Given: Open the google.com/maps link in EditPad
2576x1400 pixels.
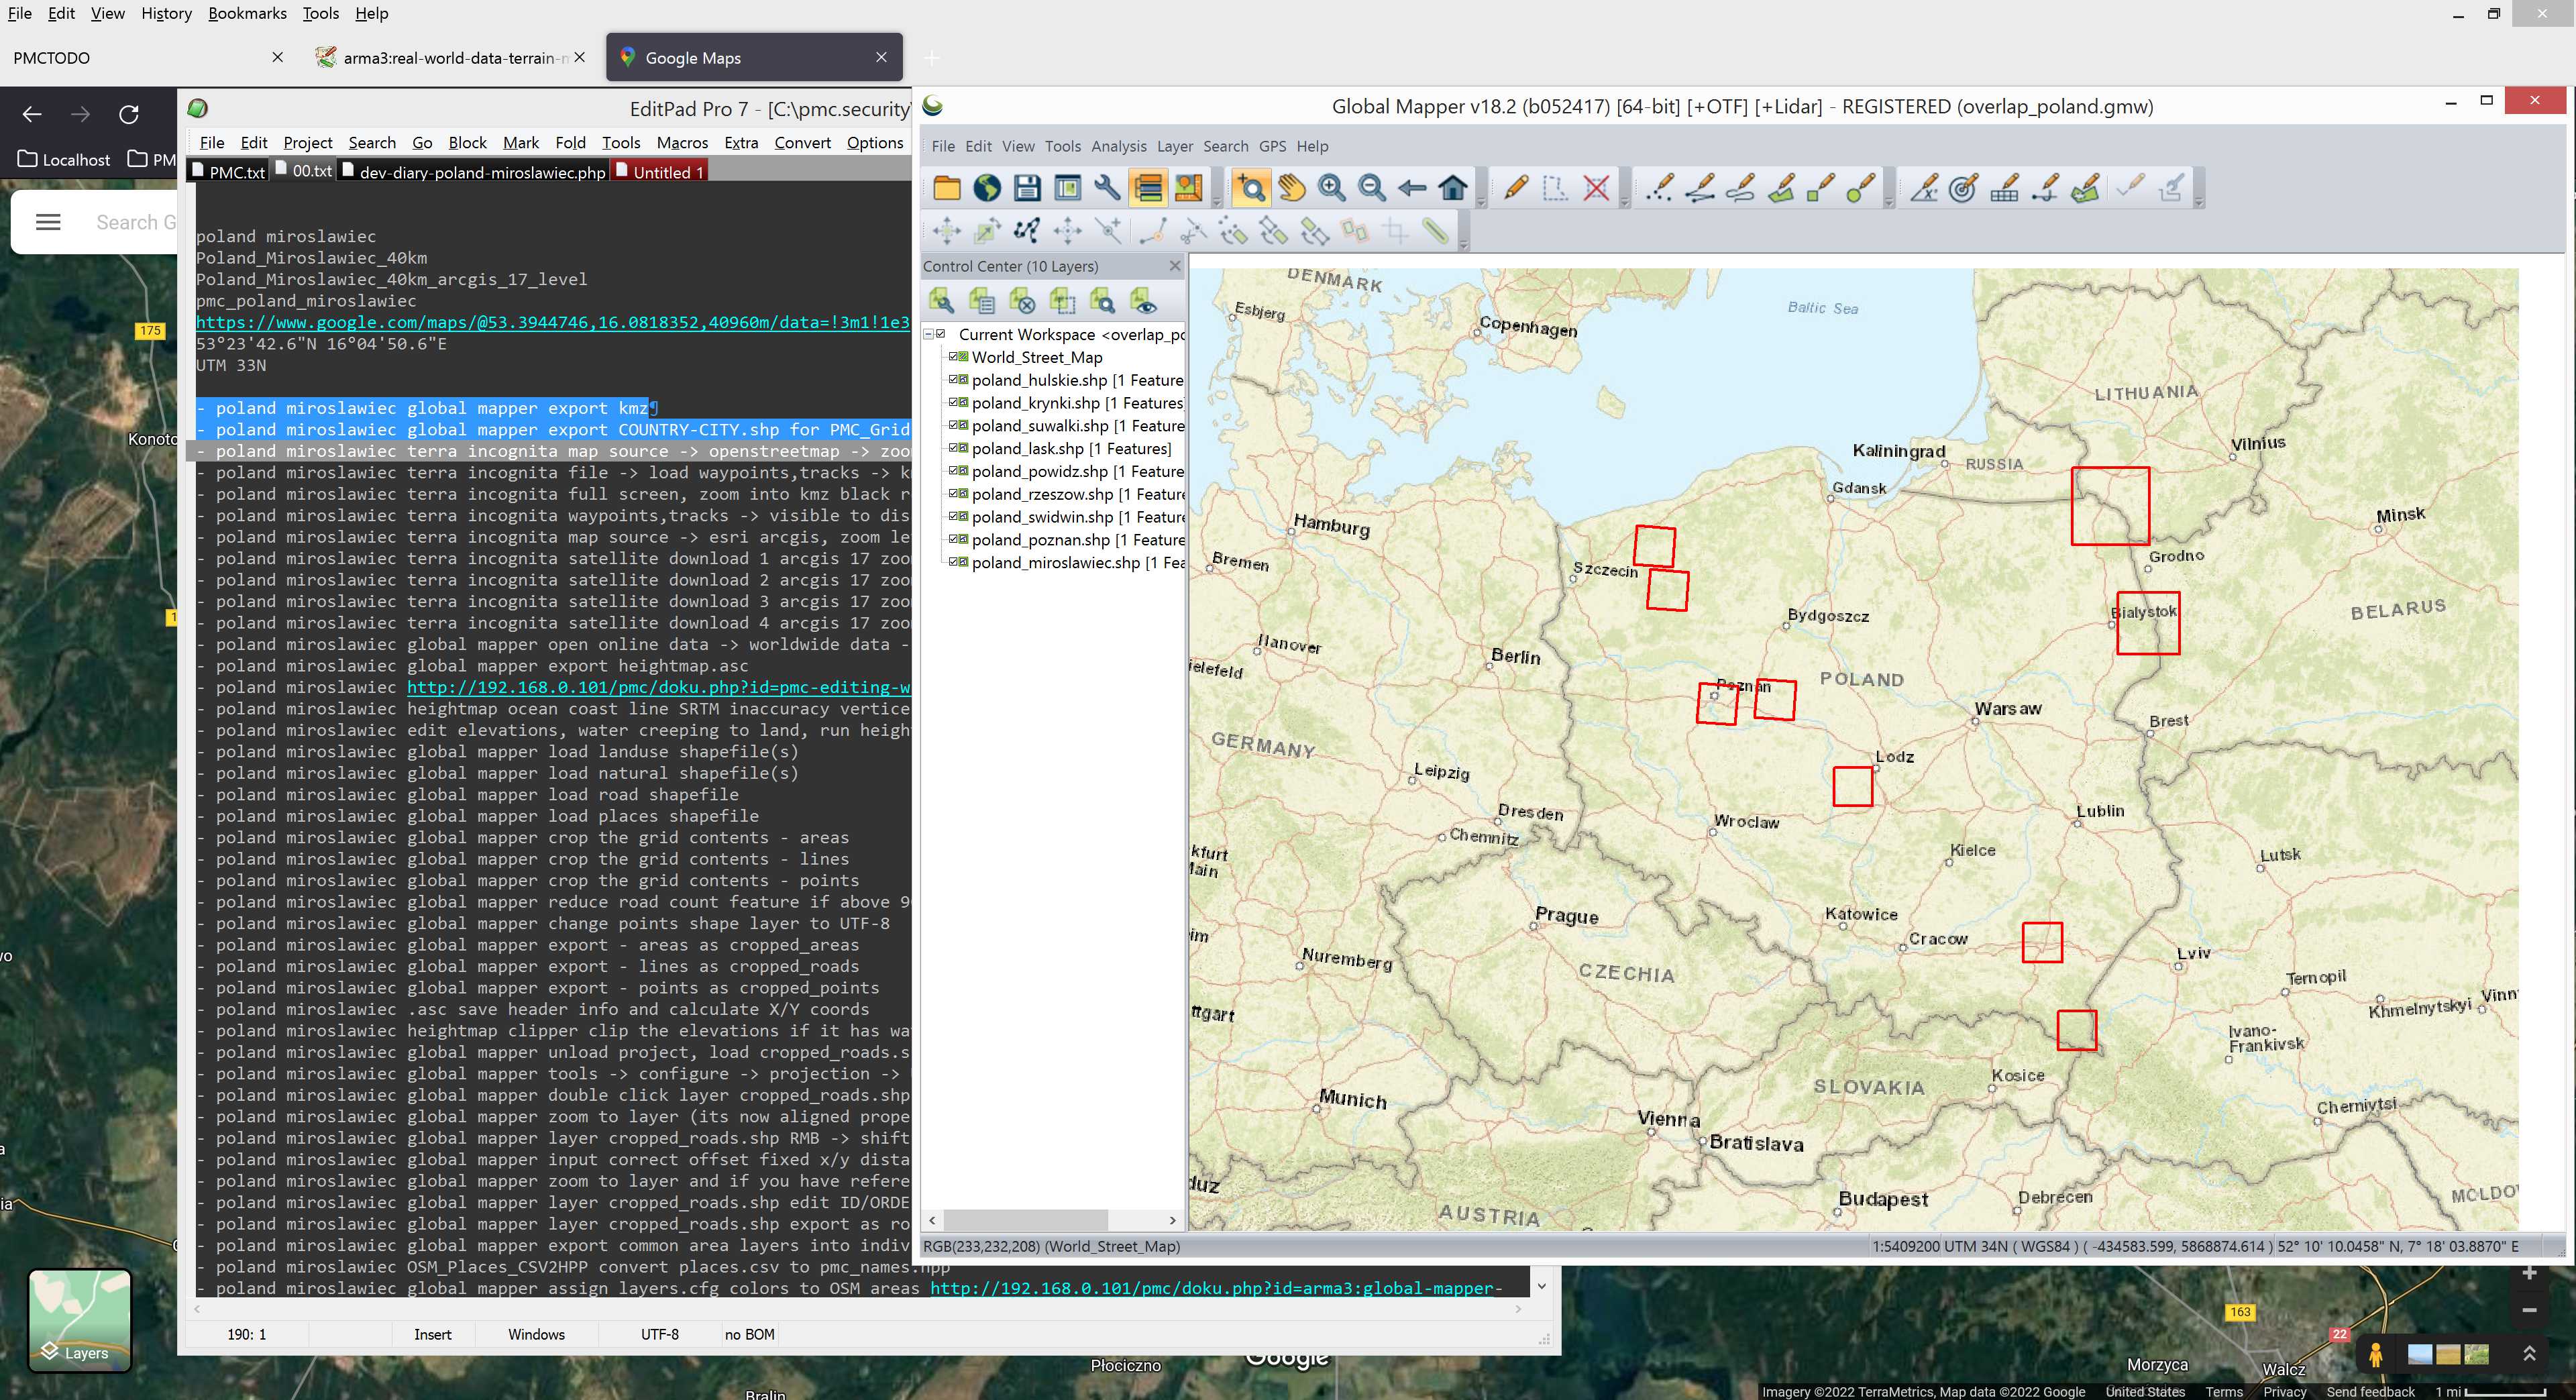Looking at the screenshot, I should tap(553, 322).
